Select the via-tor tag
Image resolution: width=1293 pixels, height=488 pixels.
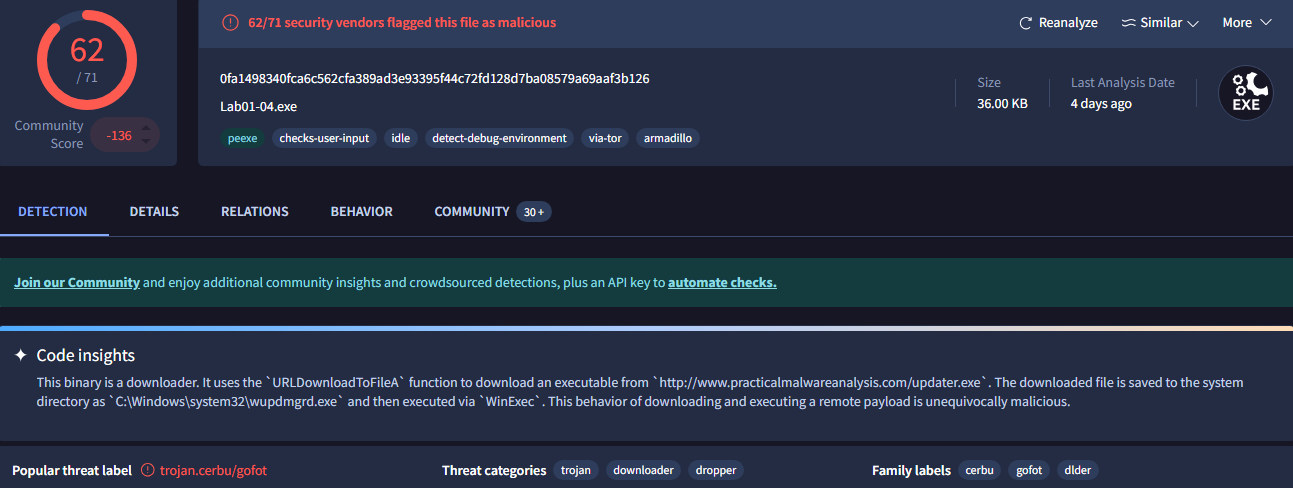point(605,138)
